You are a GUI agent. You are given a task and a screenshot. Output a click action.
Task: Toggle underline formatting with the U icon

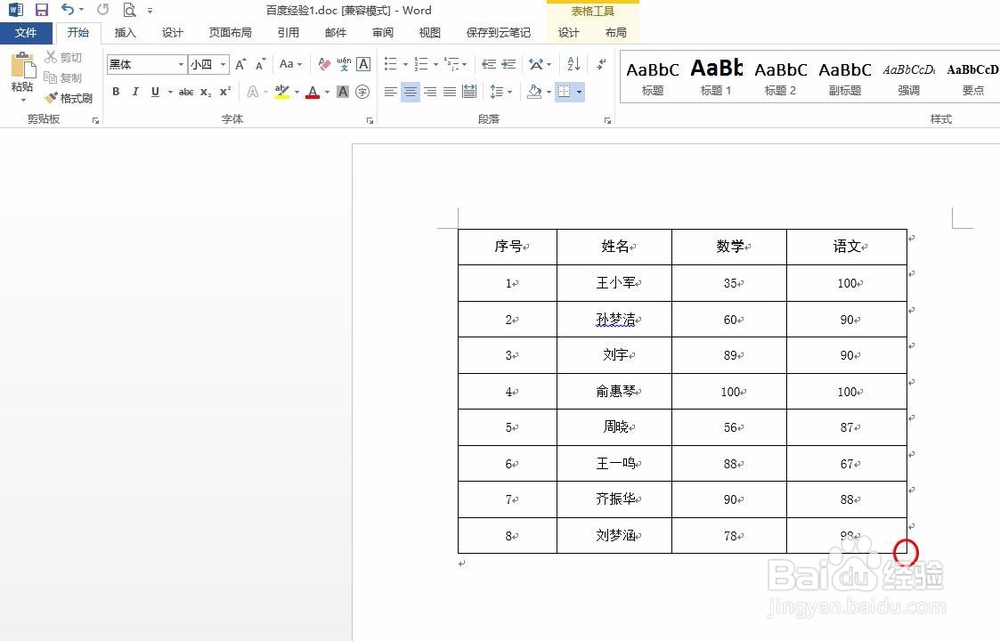tap(154, 91)
